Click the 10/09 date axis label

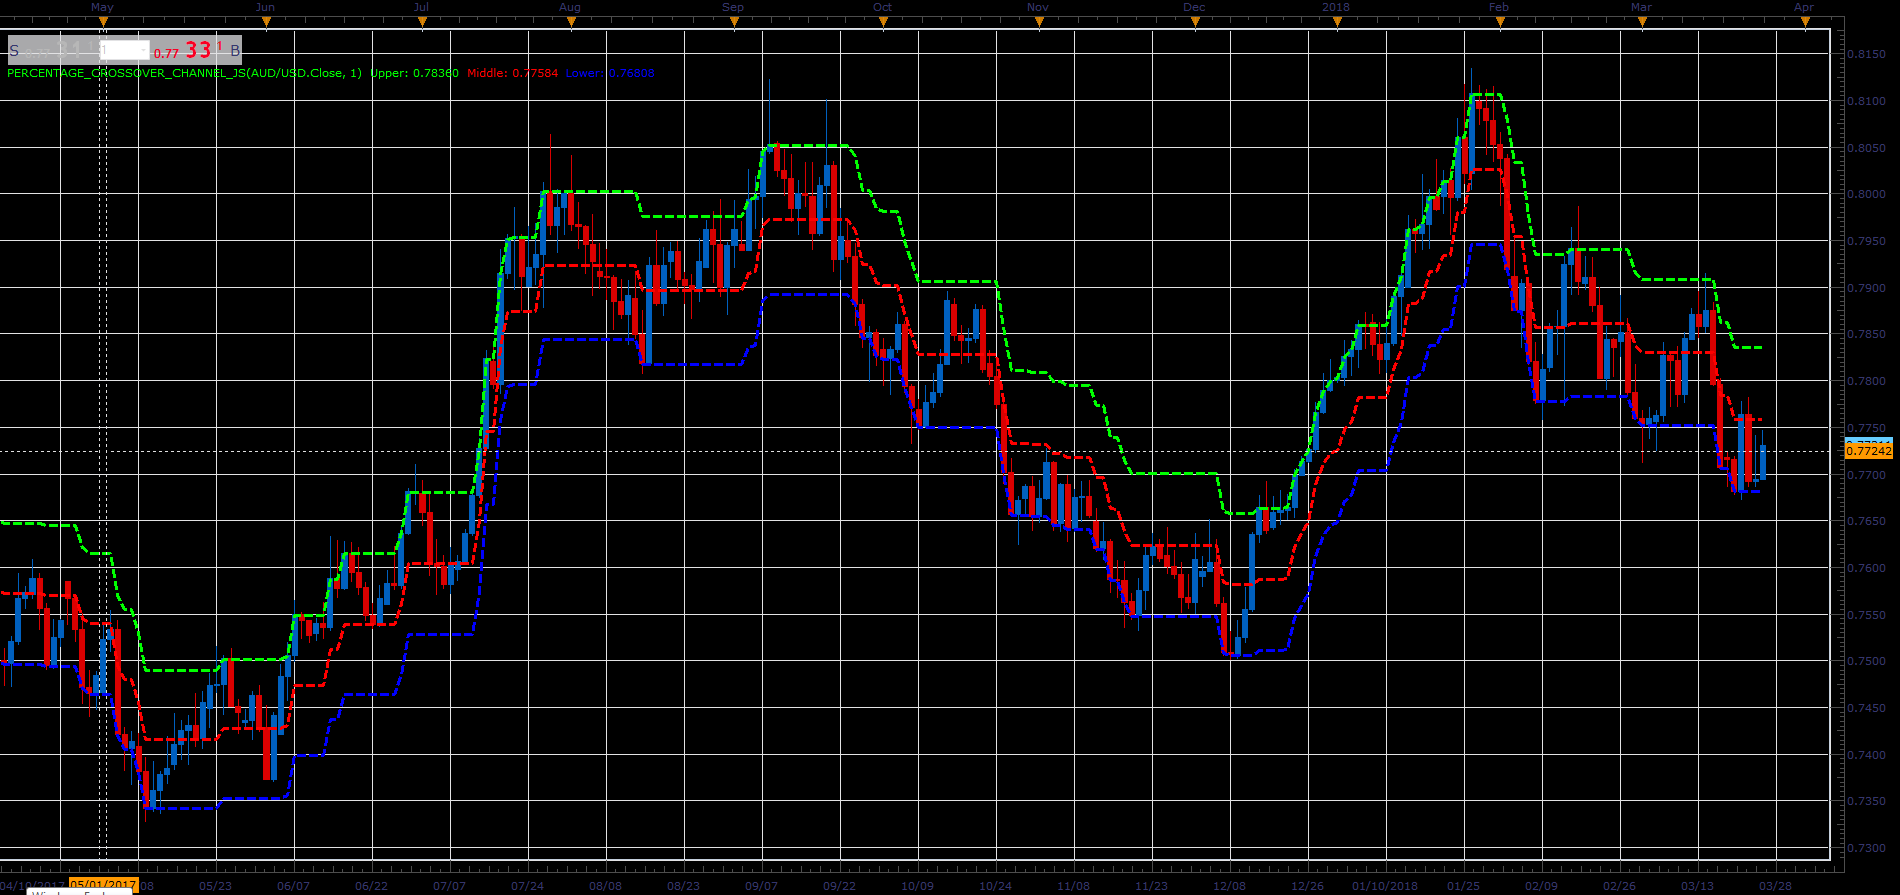[917, 886]
